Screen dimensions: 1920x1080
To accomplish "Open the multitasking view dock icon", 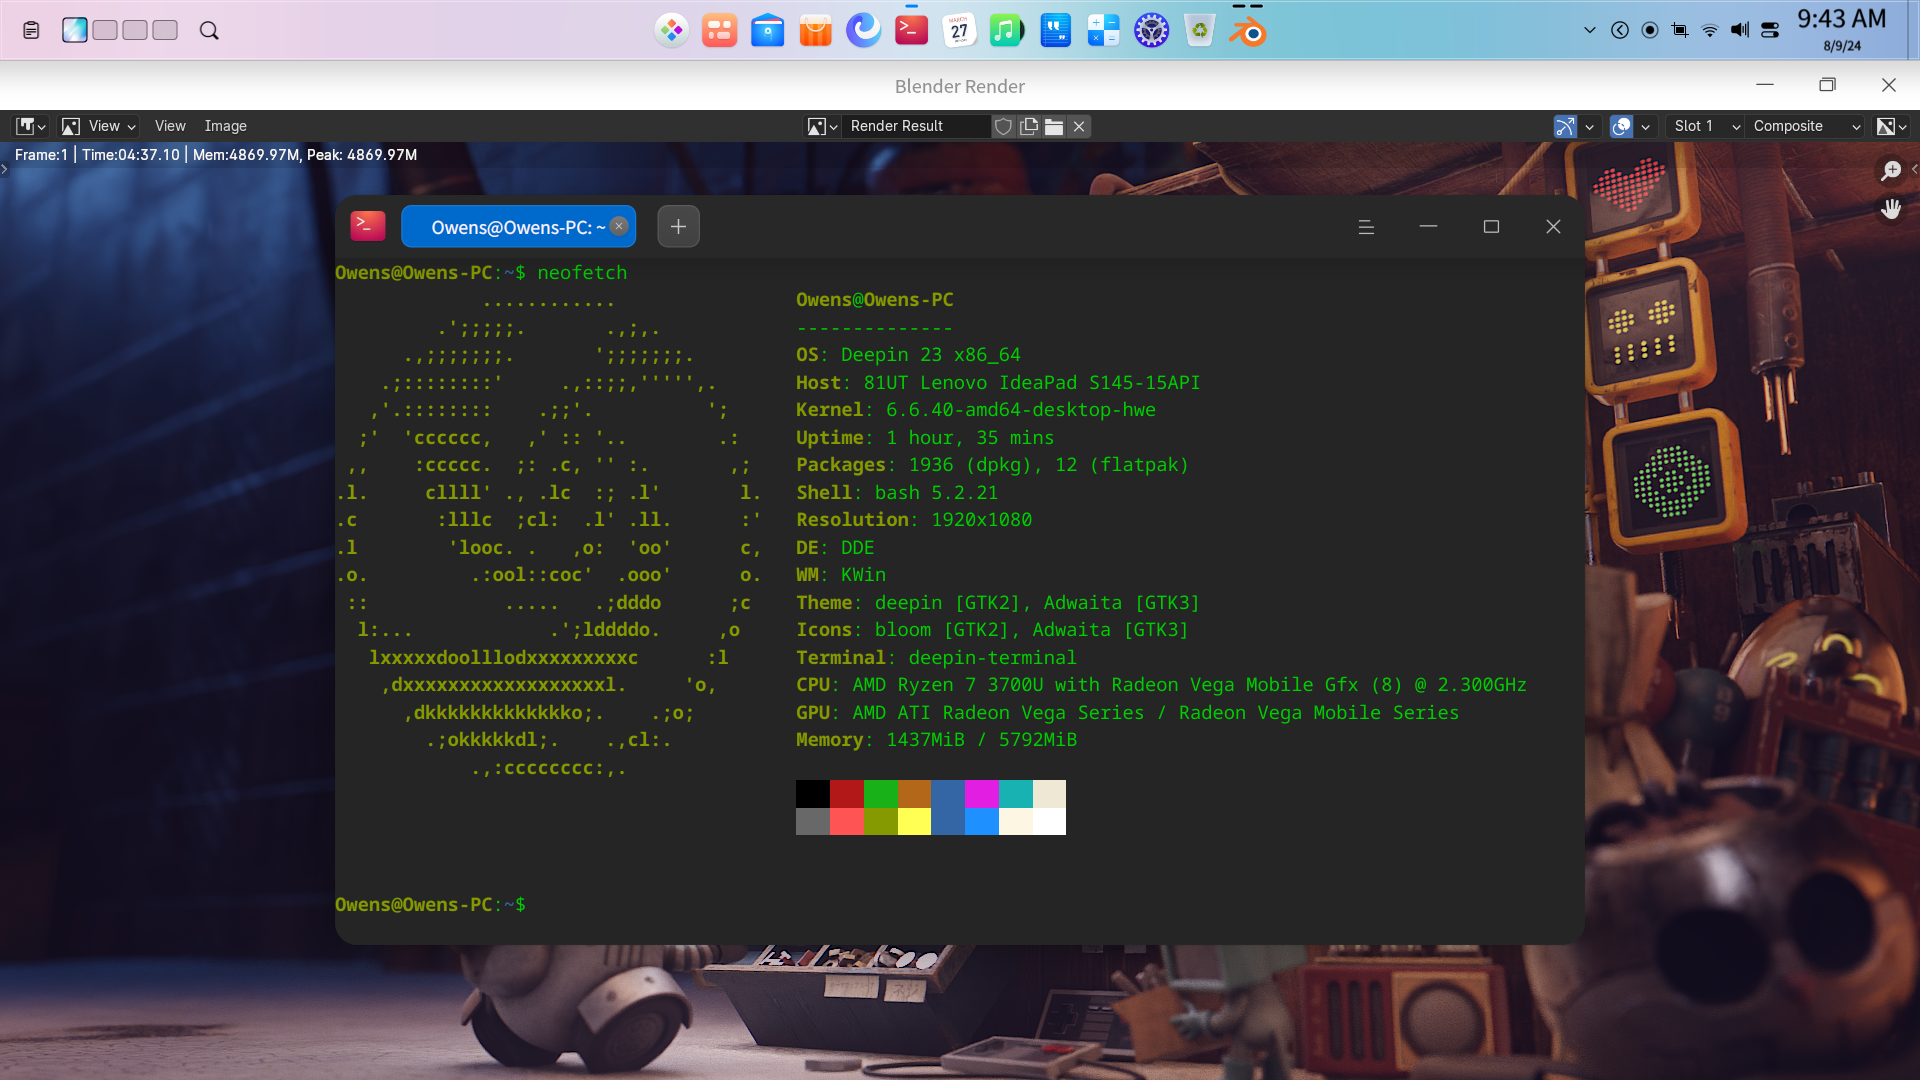I will coord(720,30).
